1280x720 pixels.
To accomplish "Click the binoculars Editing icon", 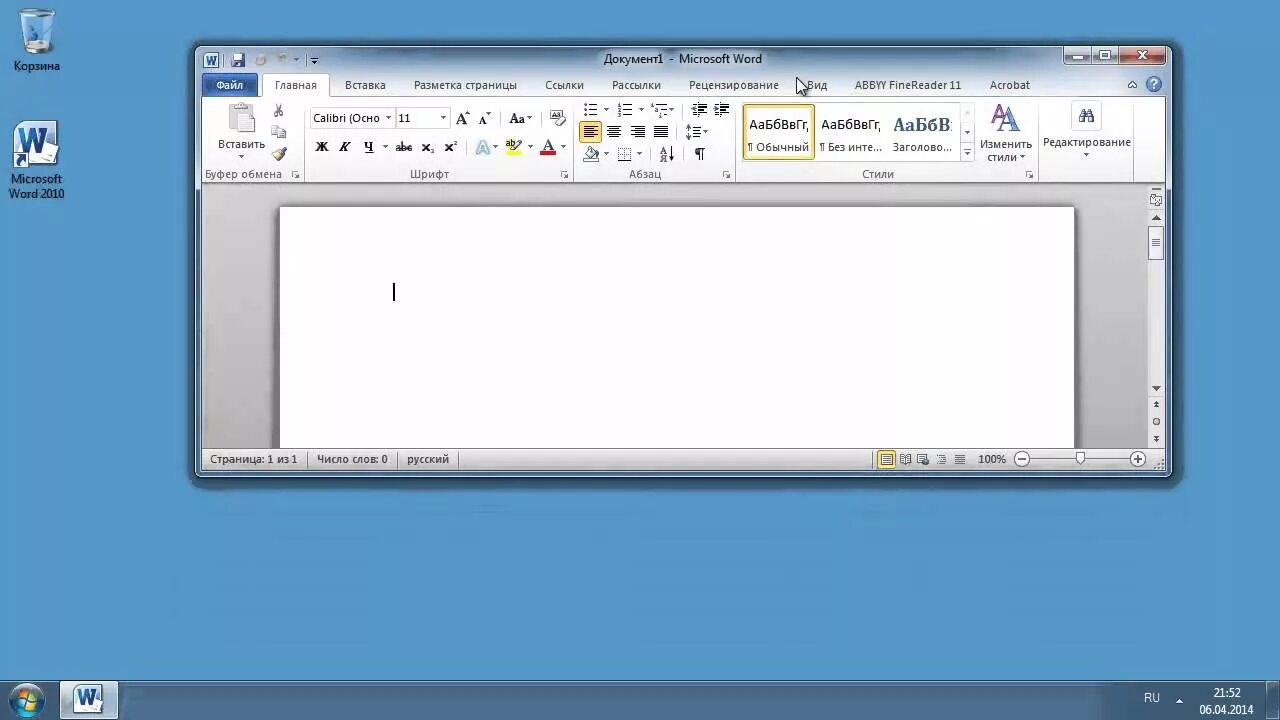I will [x=1086, y=116].
